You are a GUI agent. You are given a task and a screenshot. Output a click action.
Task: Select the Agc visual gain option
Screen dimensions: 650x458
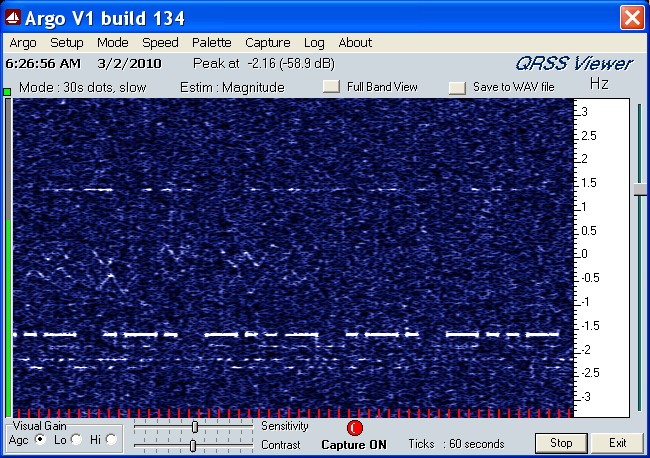(x=40, y=439)
